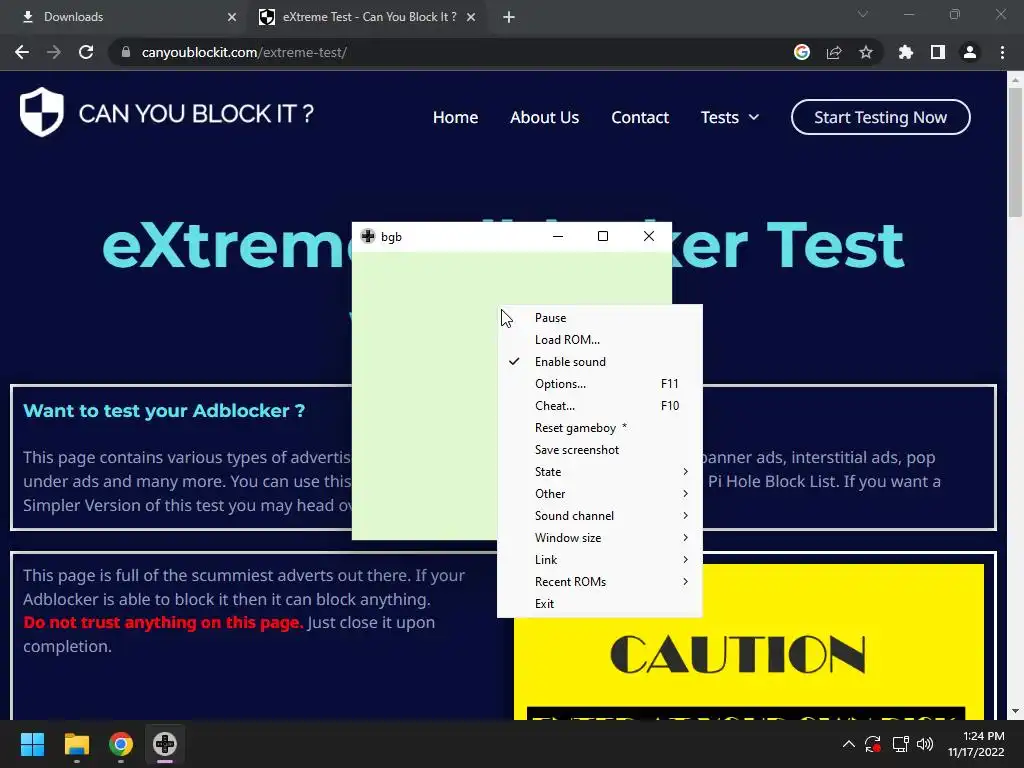Image resolution: width=1024 pixels, height=768 pixels.
Task: Click the Chrome forward arrow
Action: coord(54,52)
